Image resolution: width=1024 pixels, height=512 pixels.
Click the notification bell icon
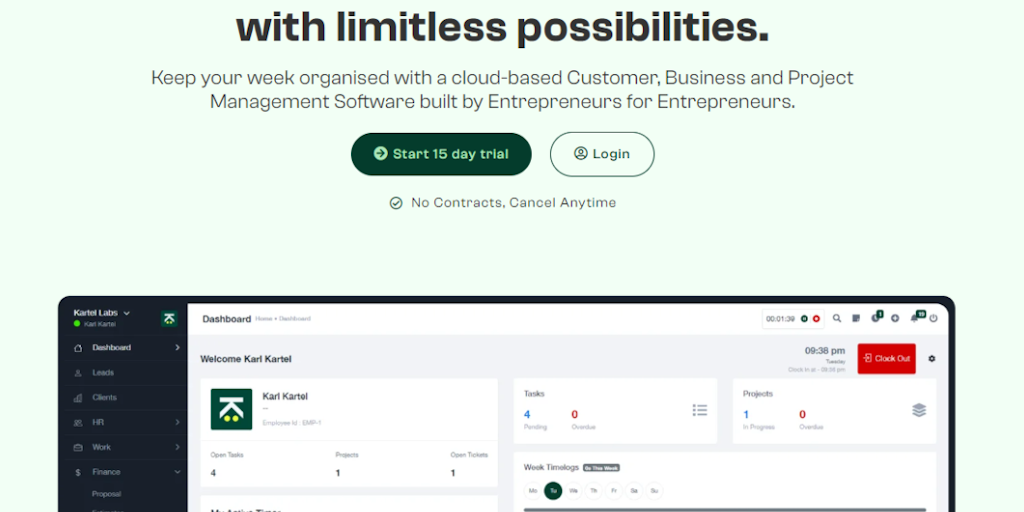point(914,319)
